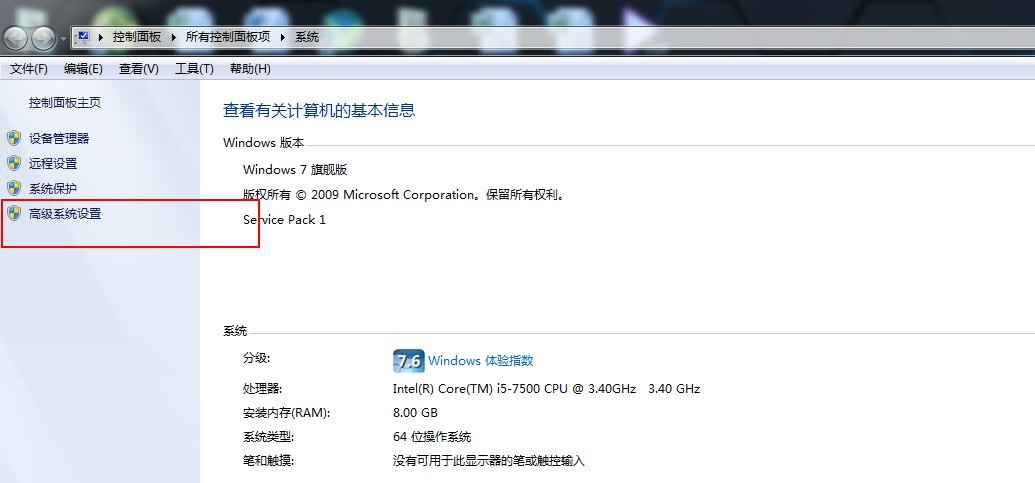1035x483 pixels.
Task: Click the Forward navigation arrow button
Action: point(44,38)
